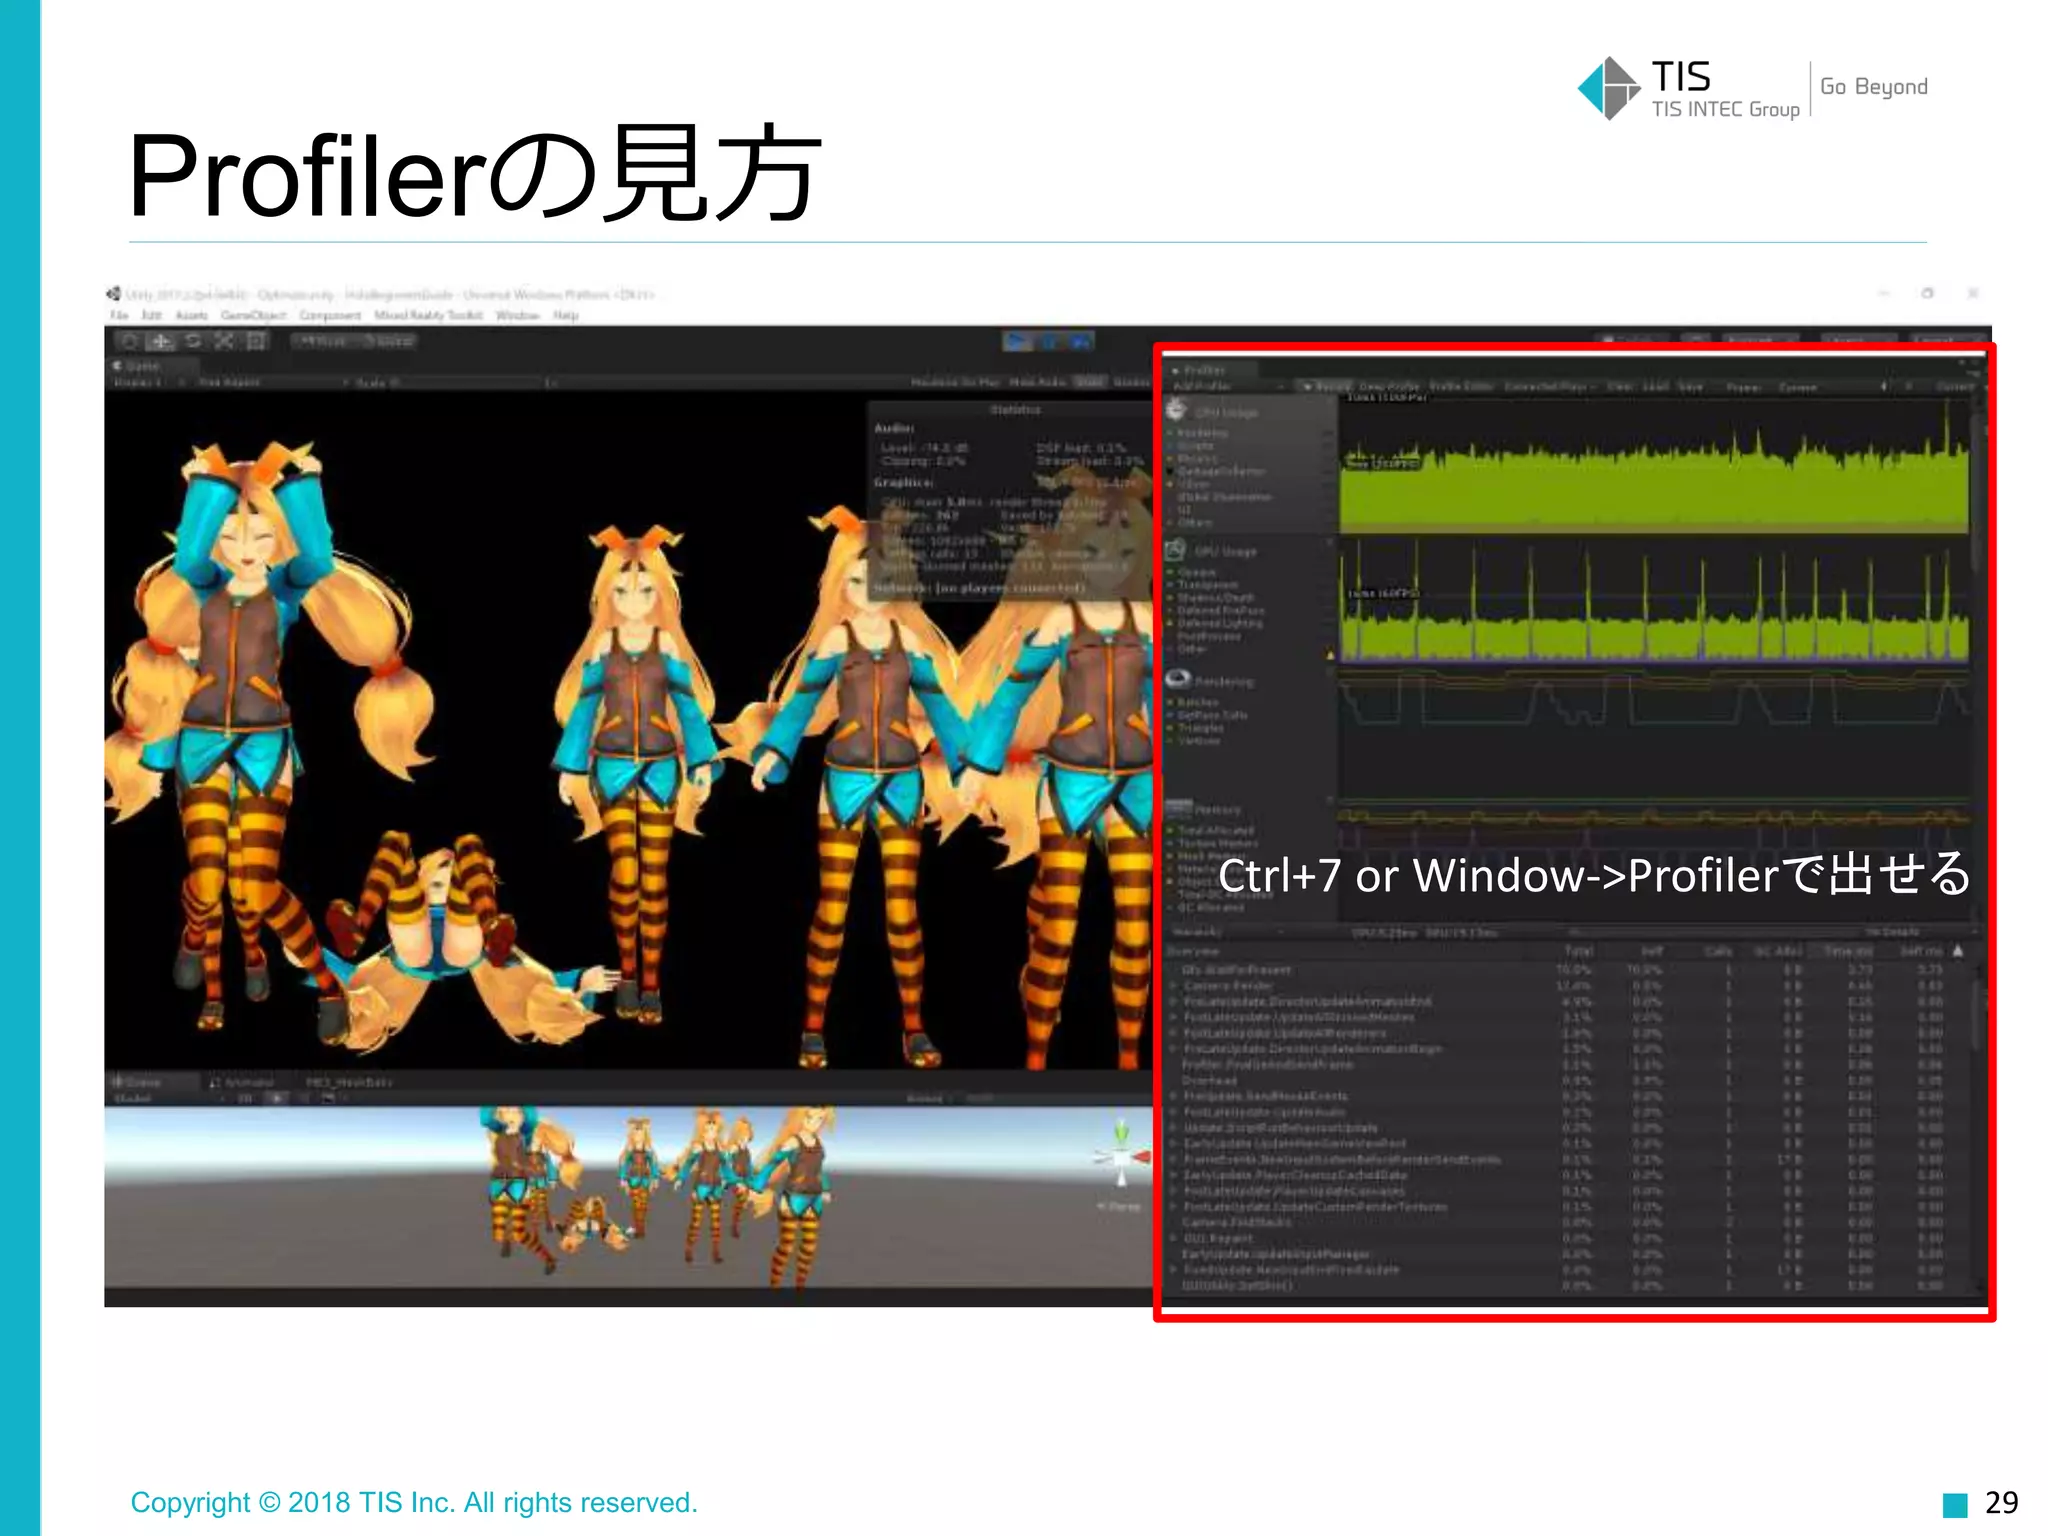Toggle Mute Audio in Game view
Viewport: 2048px width, 1536px height.
pyautogui.click(x=1039, y=382)
